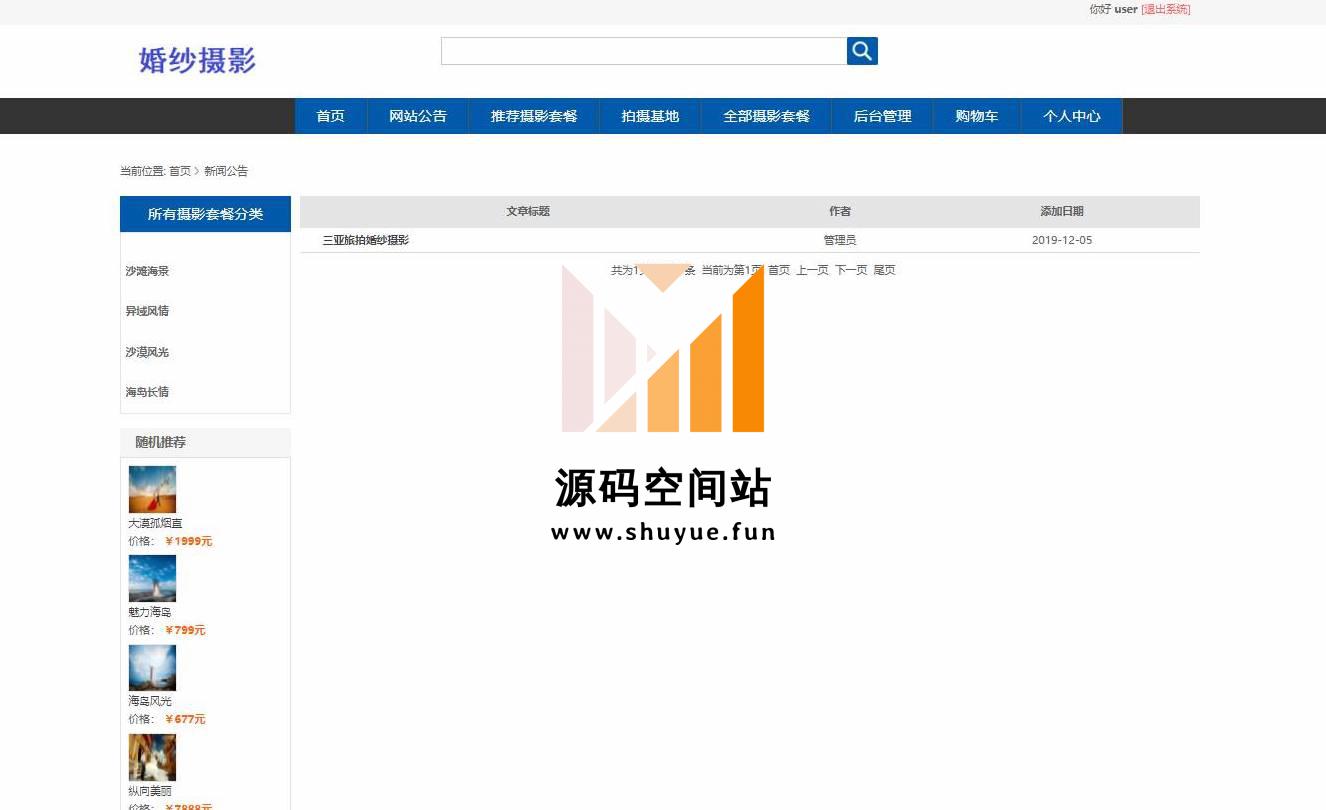Click the ￥677元 price text

tap(185, 719)
